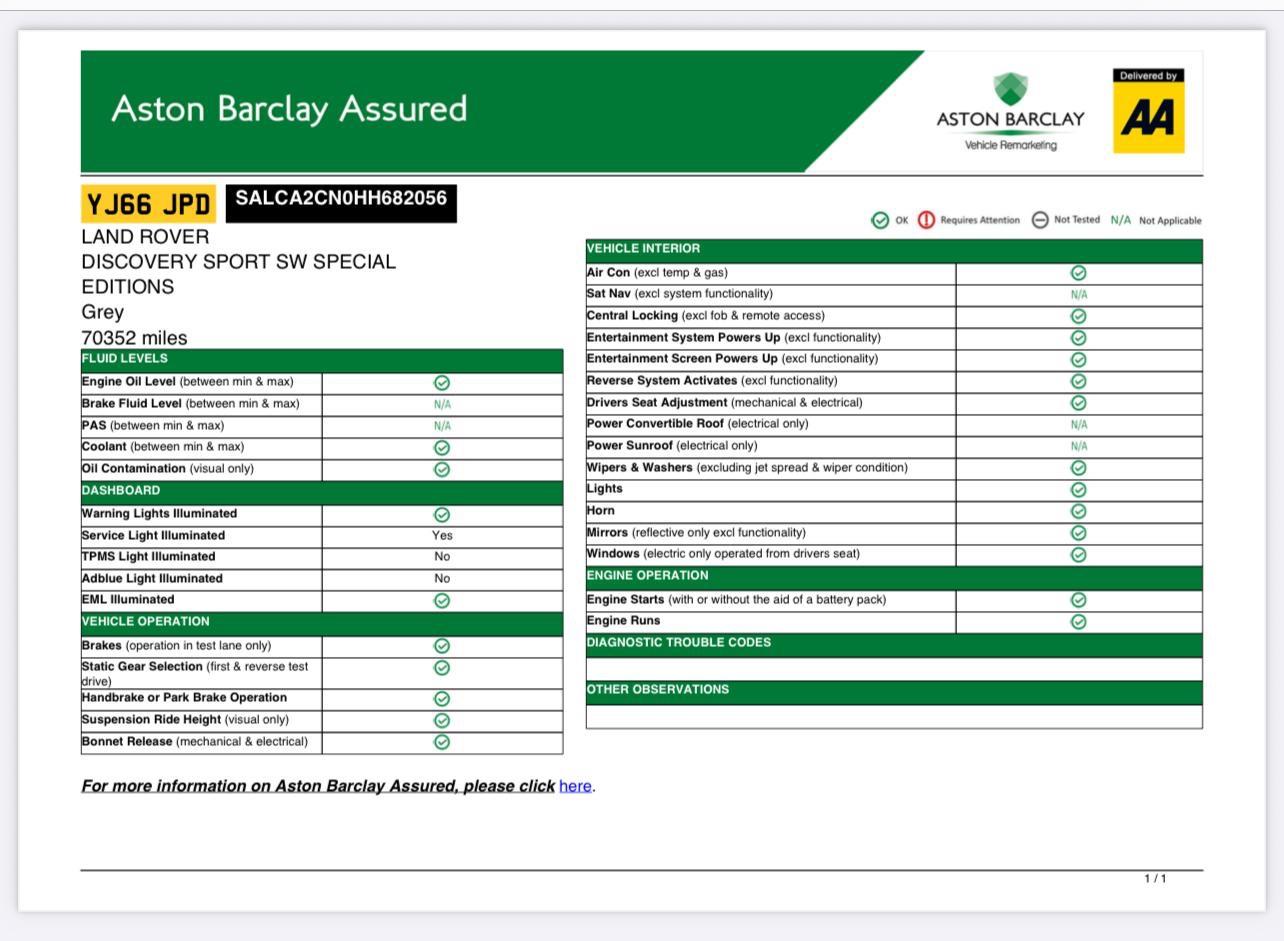Image resolution: width=1284 pixels, height=941 pixels.
Task: Select the Adblue Light Illuminated 'No' value
Action: [442, 579]
